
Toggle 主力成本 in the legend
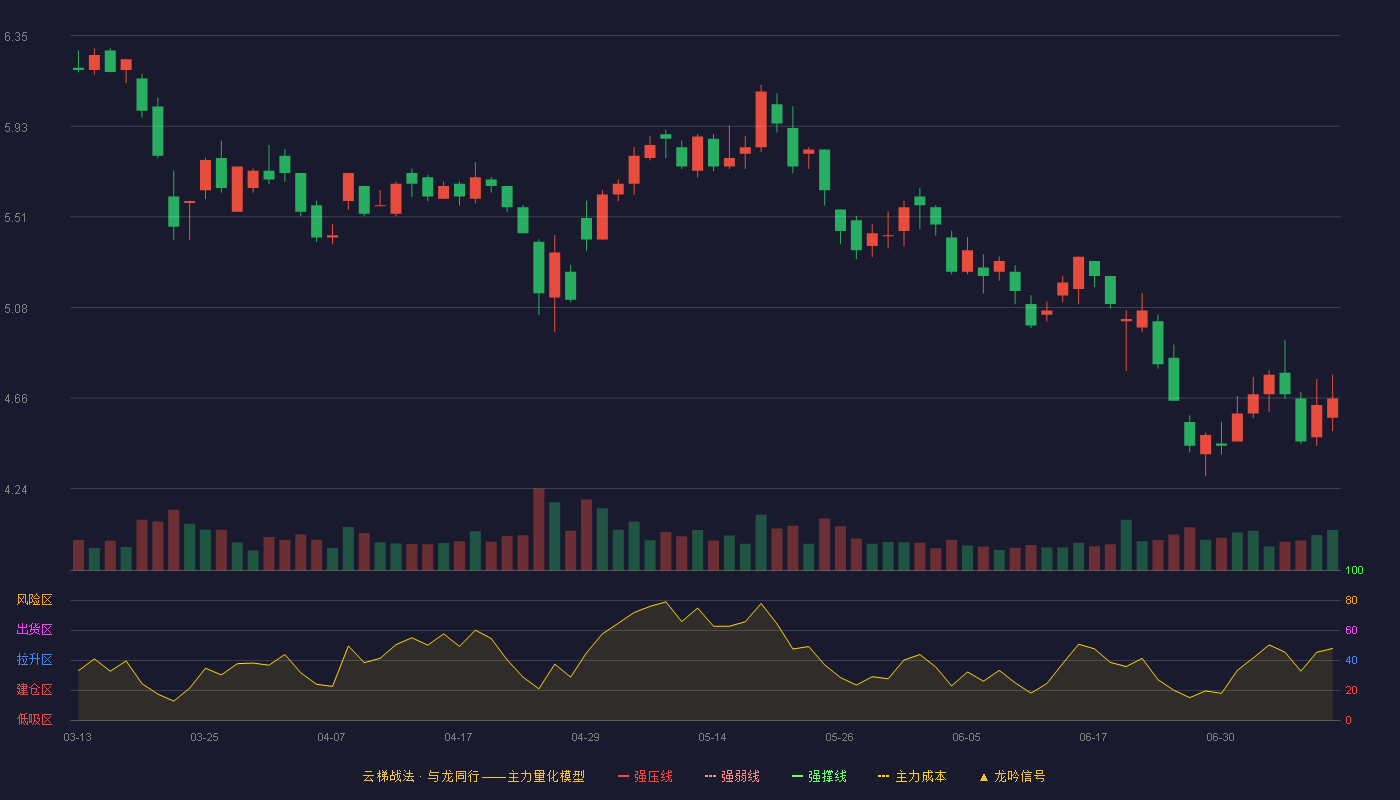(912, 776)
